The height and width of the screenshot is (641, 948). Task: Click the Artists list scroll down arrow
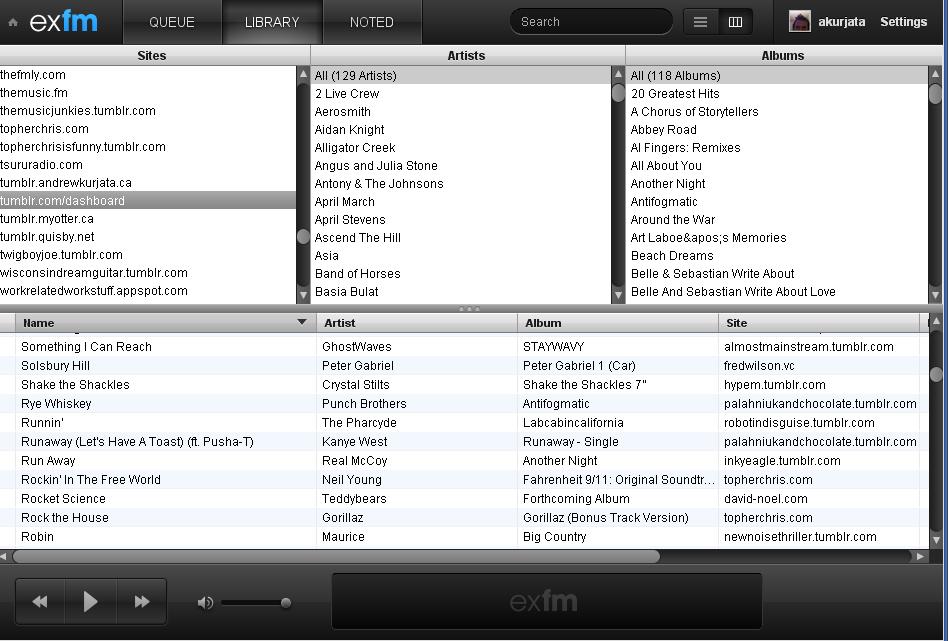click(x=618, y=295)
